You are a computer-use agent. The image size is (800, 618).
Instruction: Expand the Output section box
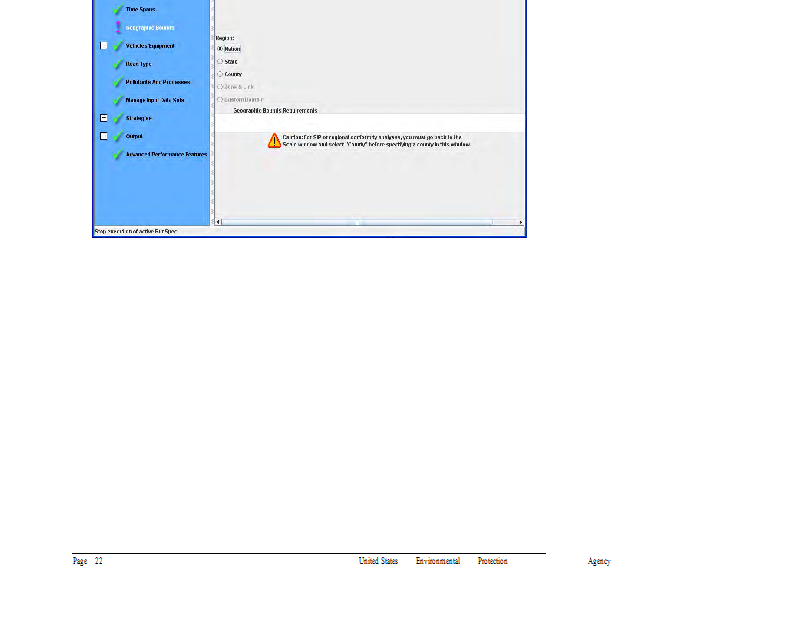pyautogui.click(x=104, y=136)
